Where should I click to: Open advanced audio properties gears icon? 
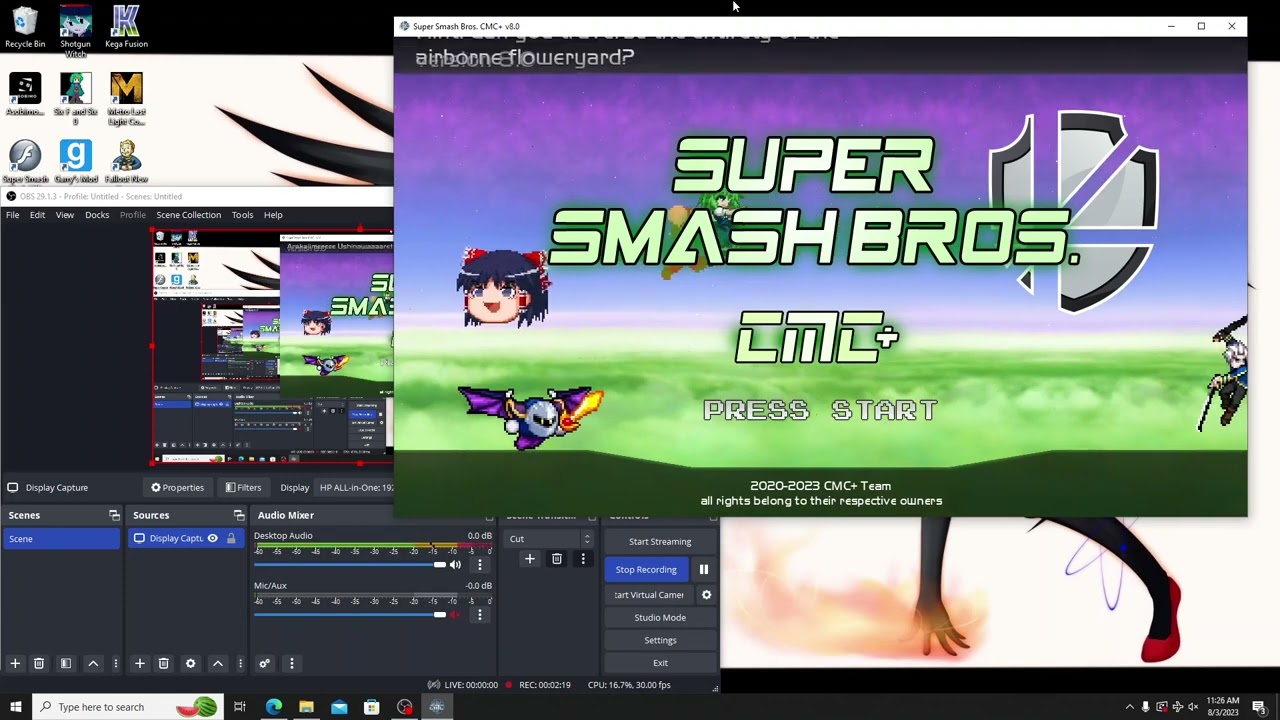pos(265,663)
